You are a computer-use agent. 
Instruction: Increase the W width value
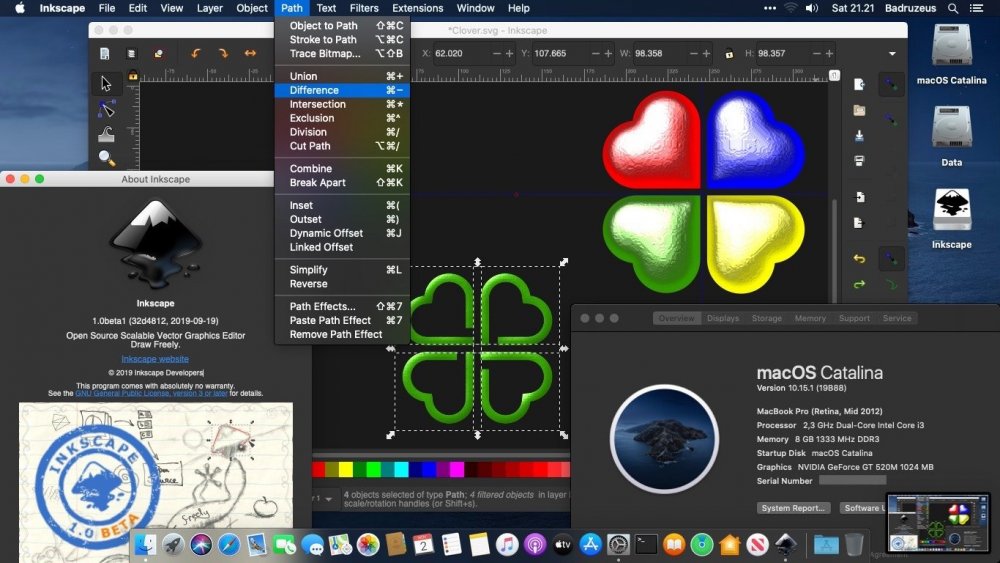[x=707, y=54]
